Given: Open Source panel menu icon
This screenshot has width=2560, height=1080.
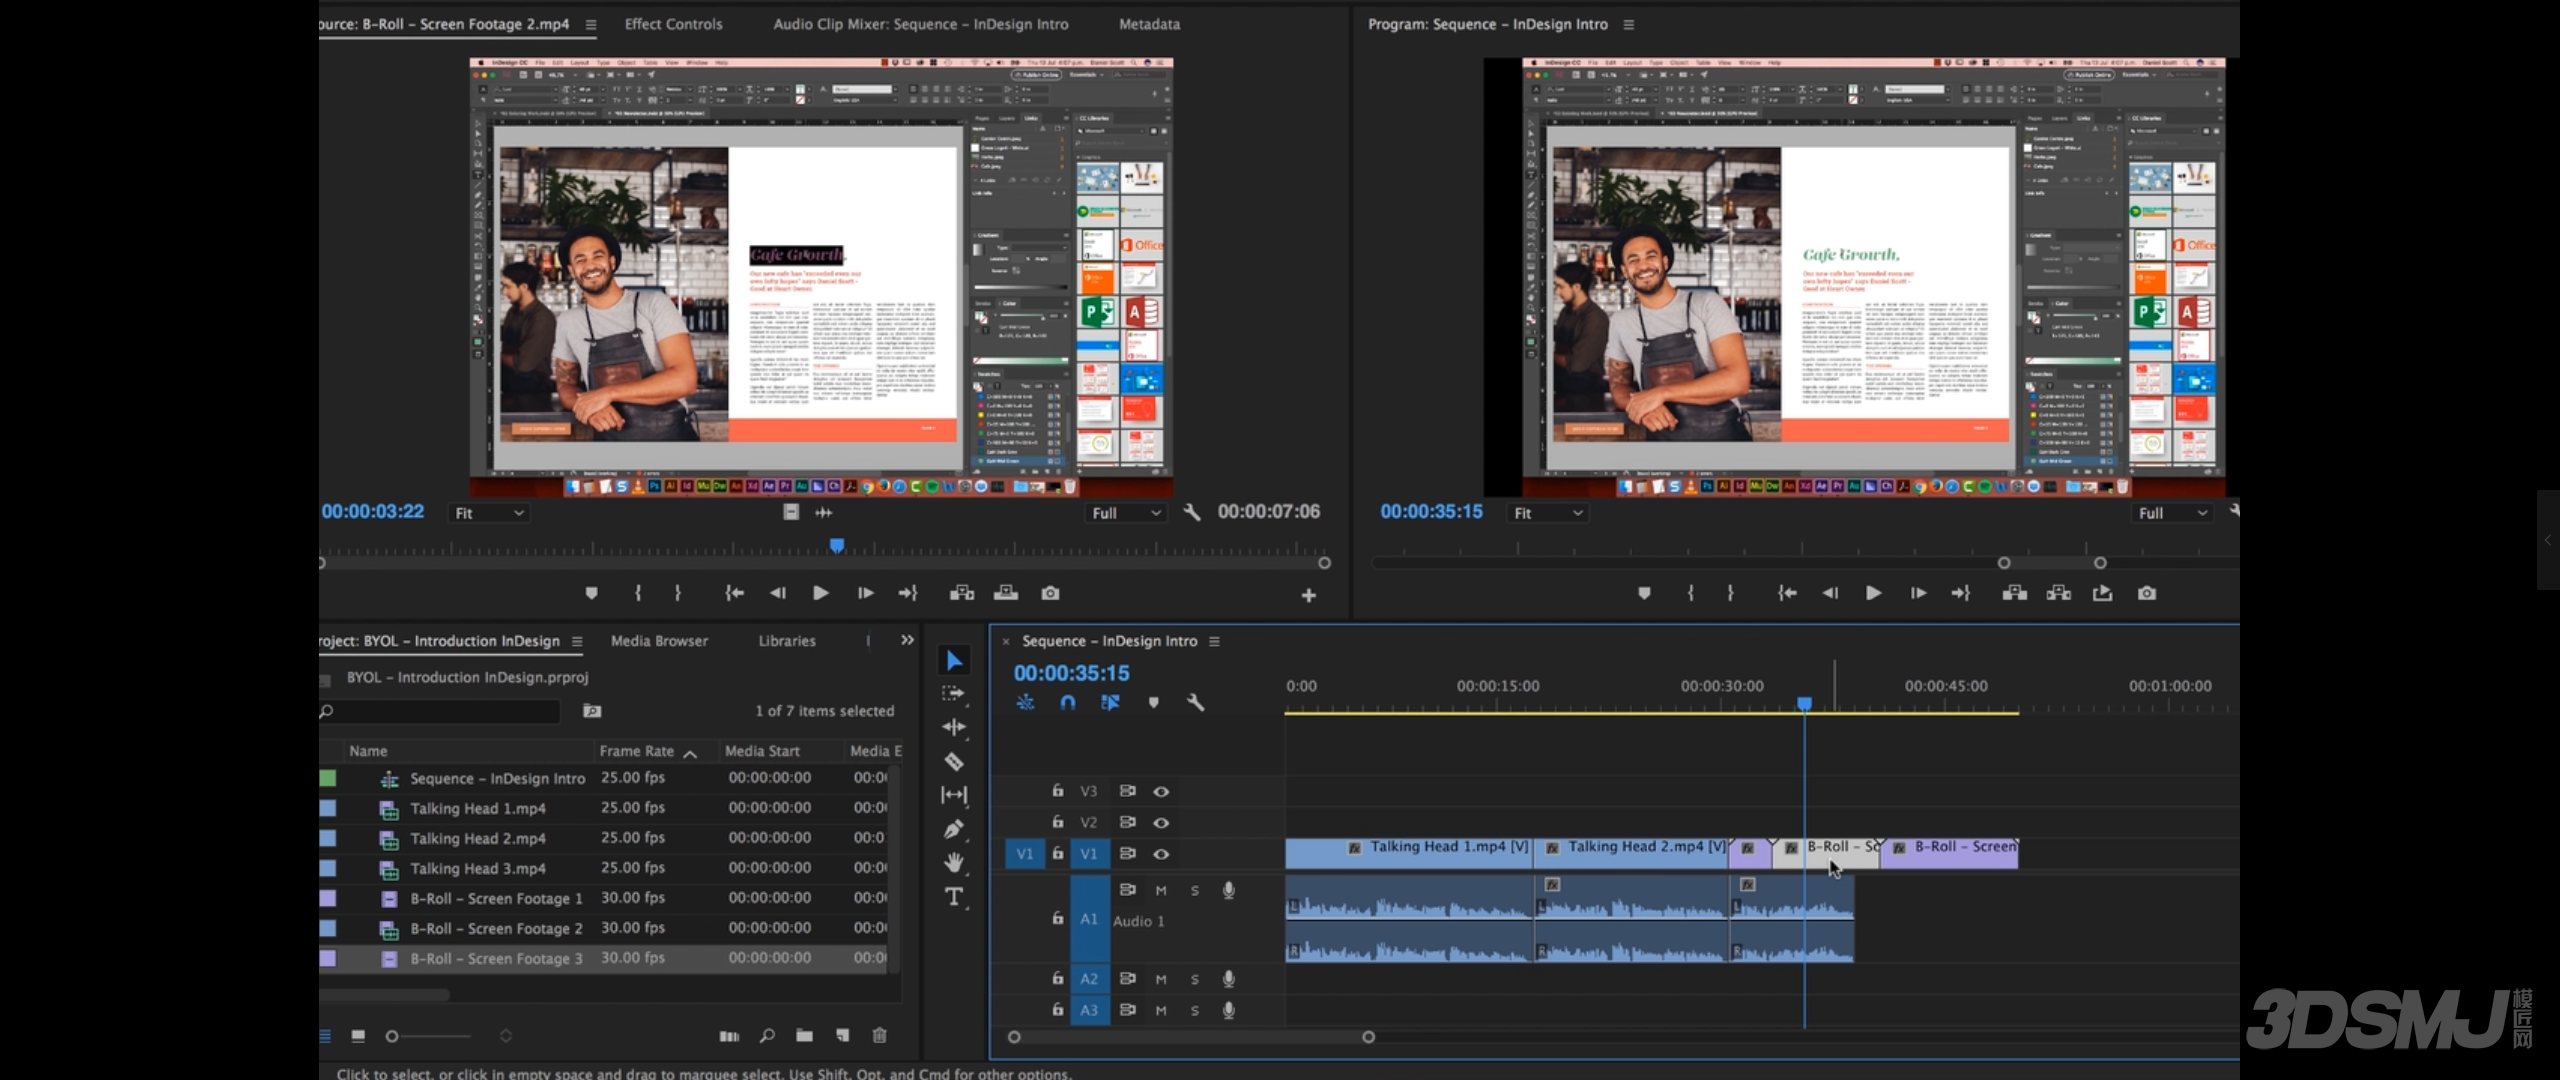Looking at the screenshot, I should click(591, 24).
